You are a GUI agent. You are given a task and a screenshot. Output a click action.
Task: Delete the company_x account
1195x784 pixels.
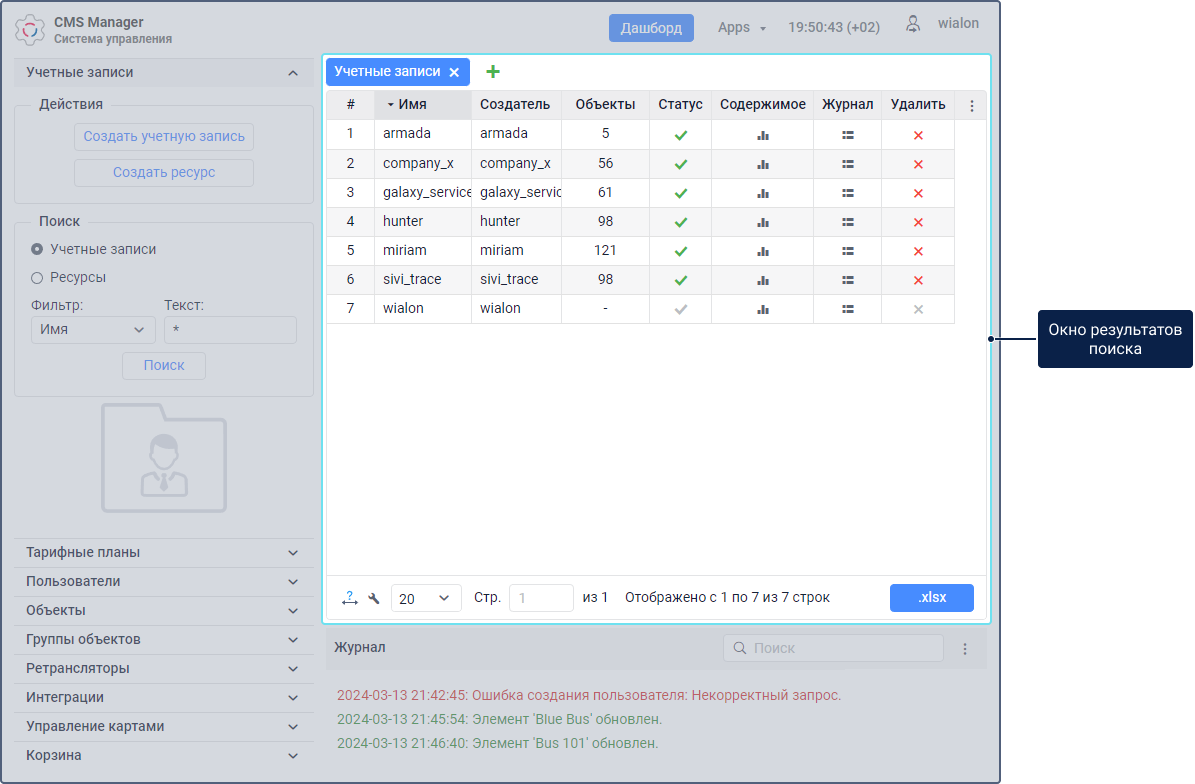coord(917,164)
